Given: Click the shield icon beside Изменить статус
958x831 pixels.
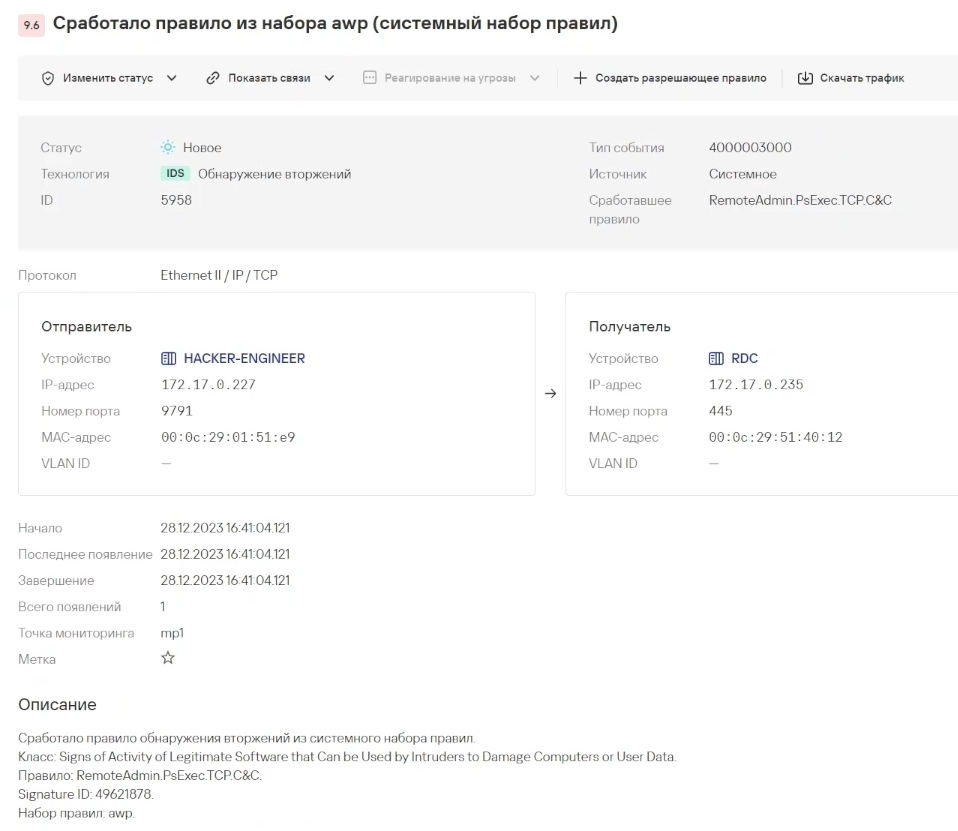Looking at the screenshot, I should 48,79.
